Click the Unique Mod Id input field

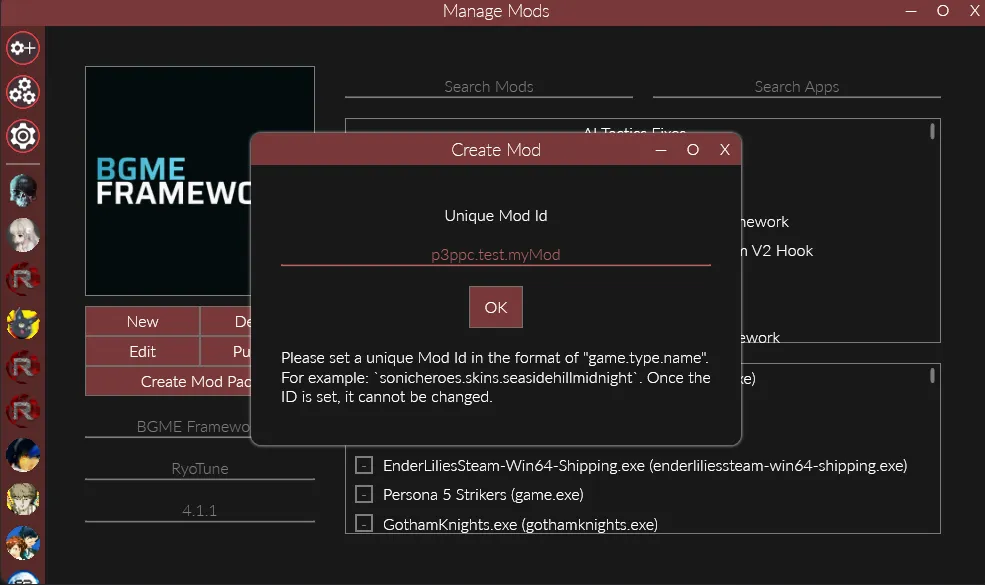coord(496,254)
